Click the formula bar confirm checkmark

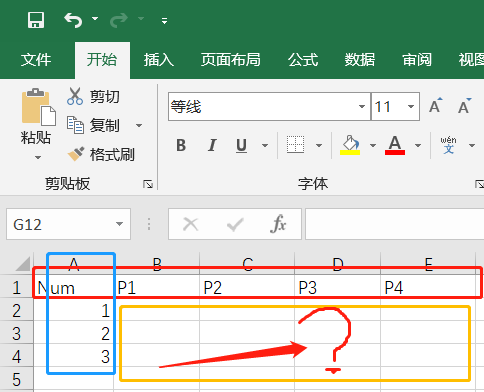pyautogui.click(x=235, y=224)
